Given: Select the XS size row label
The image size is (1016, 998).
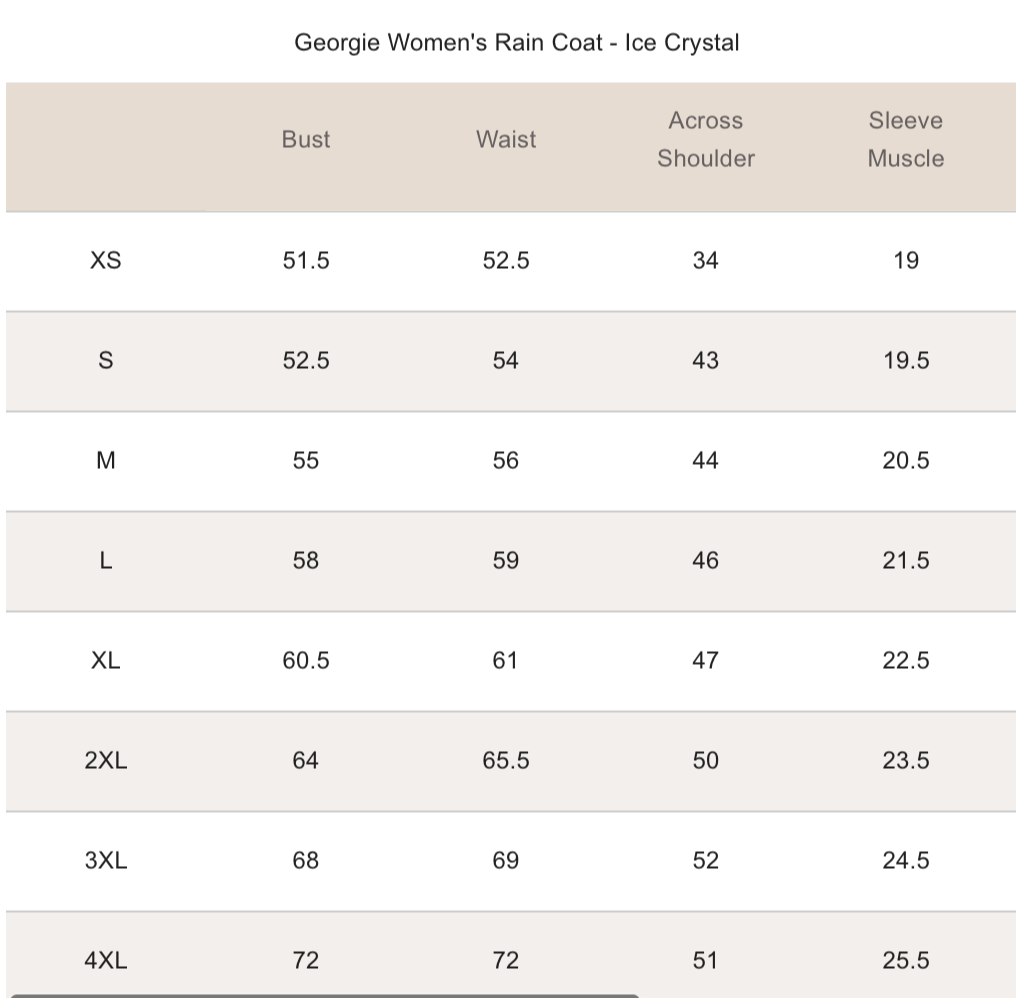Looking at the screenshot, I should [x=105, y=261].
